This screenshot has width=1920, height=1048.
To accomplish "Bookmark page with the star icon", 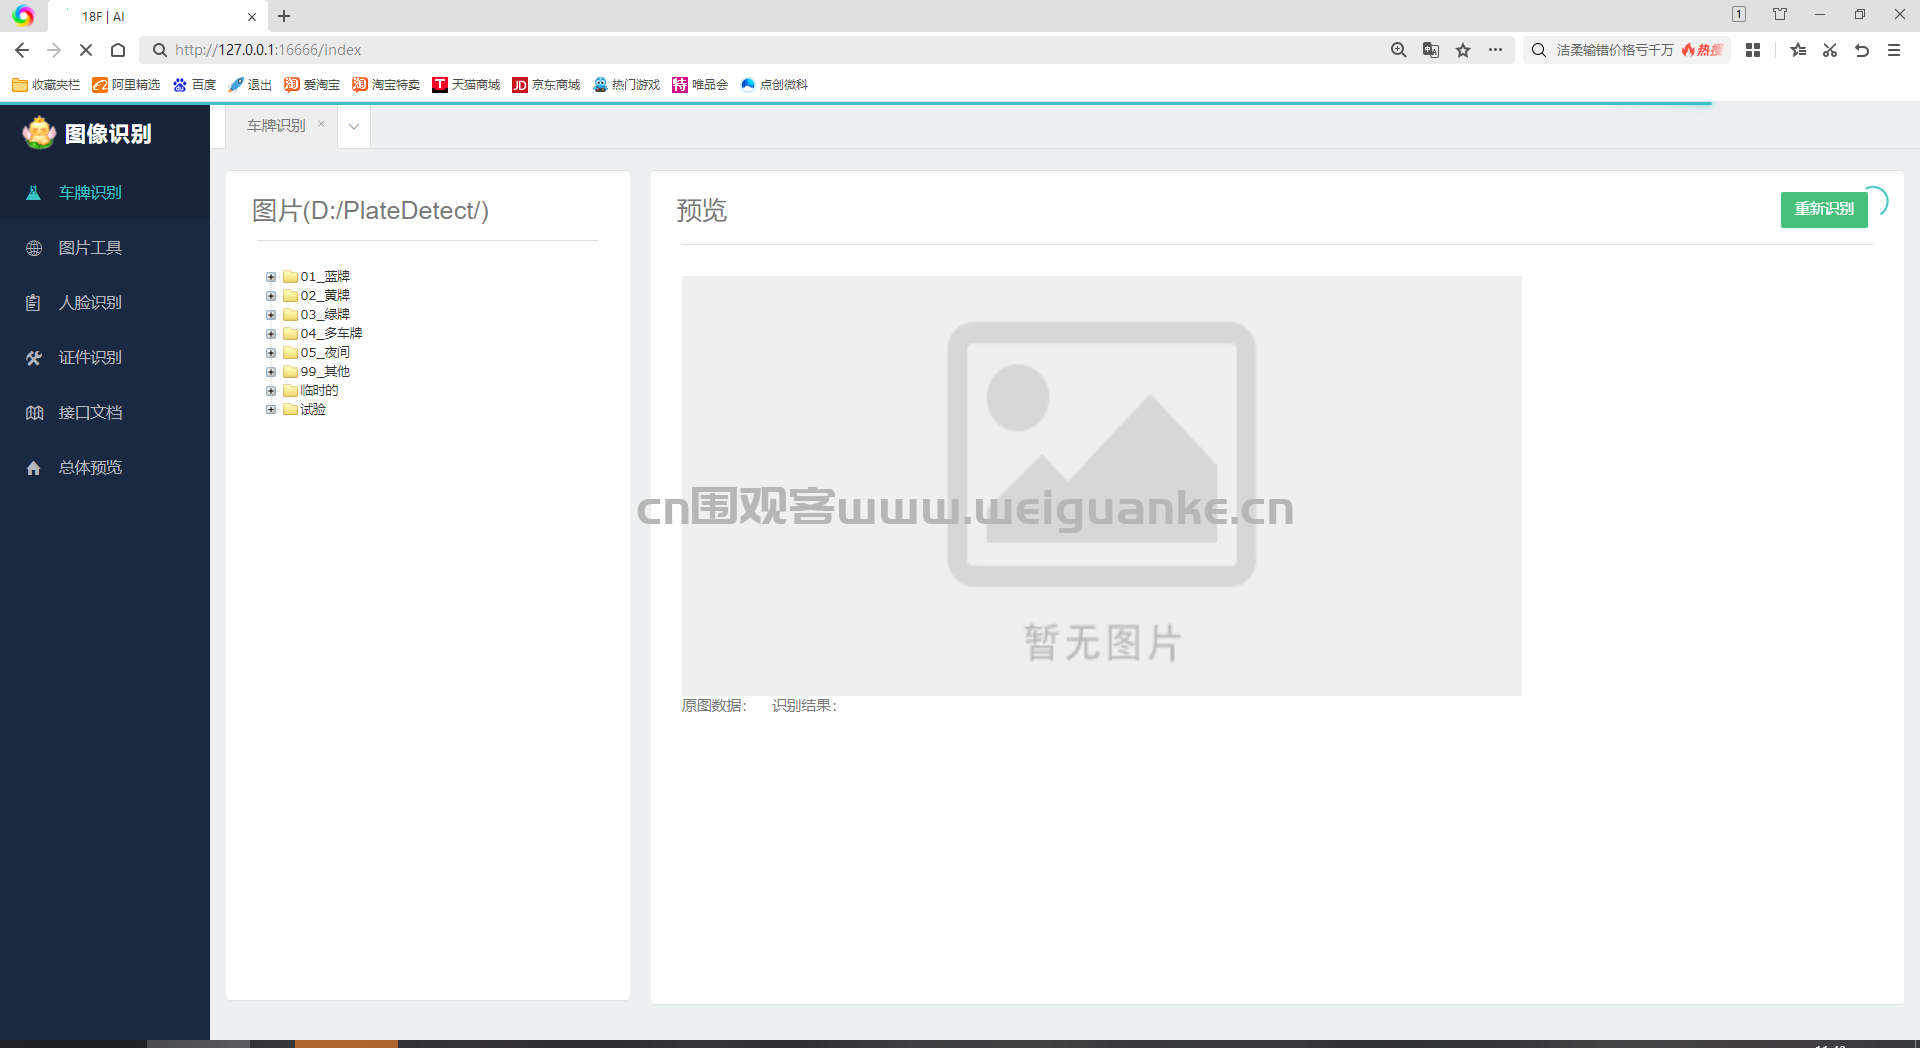I will click(1463, 50).
